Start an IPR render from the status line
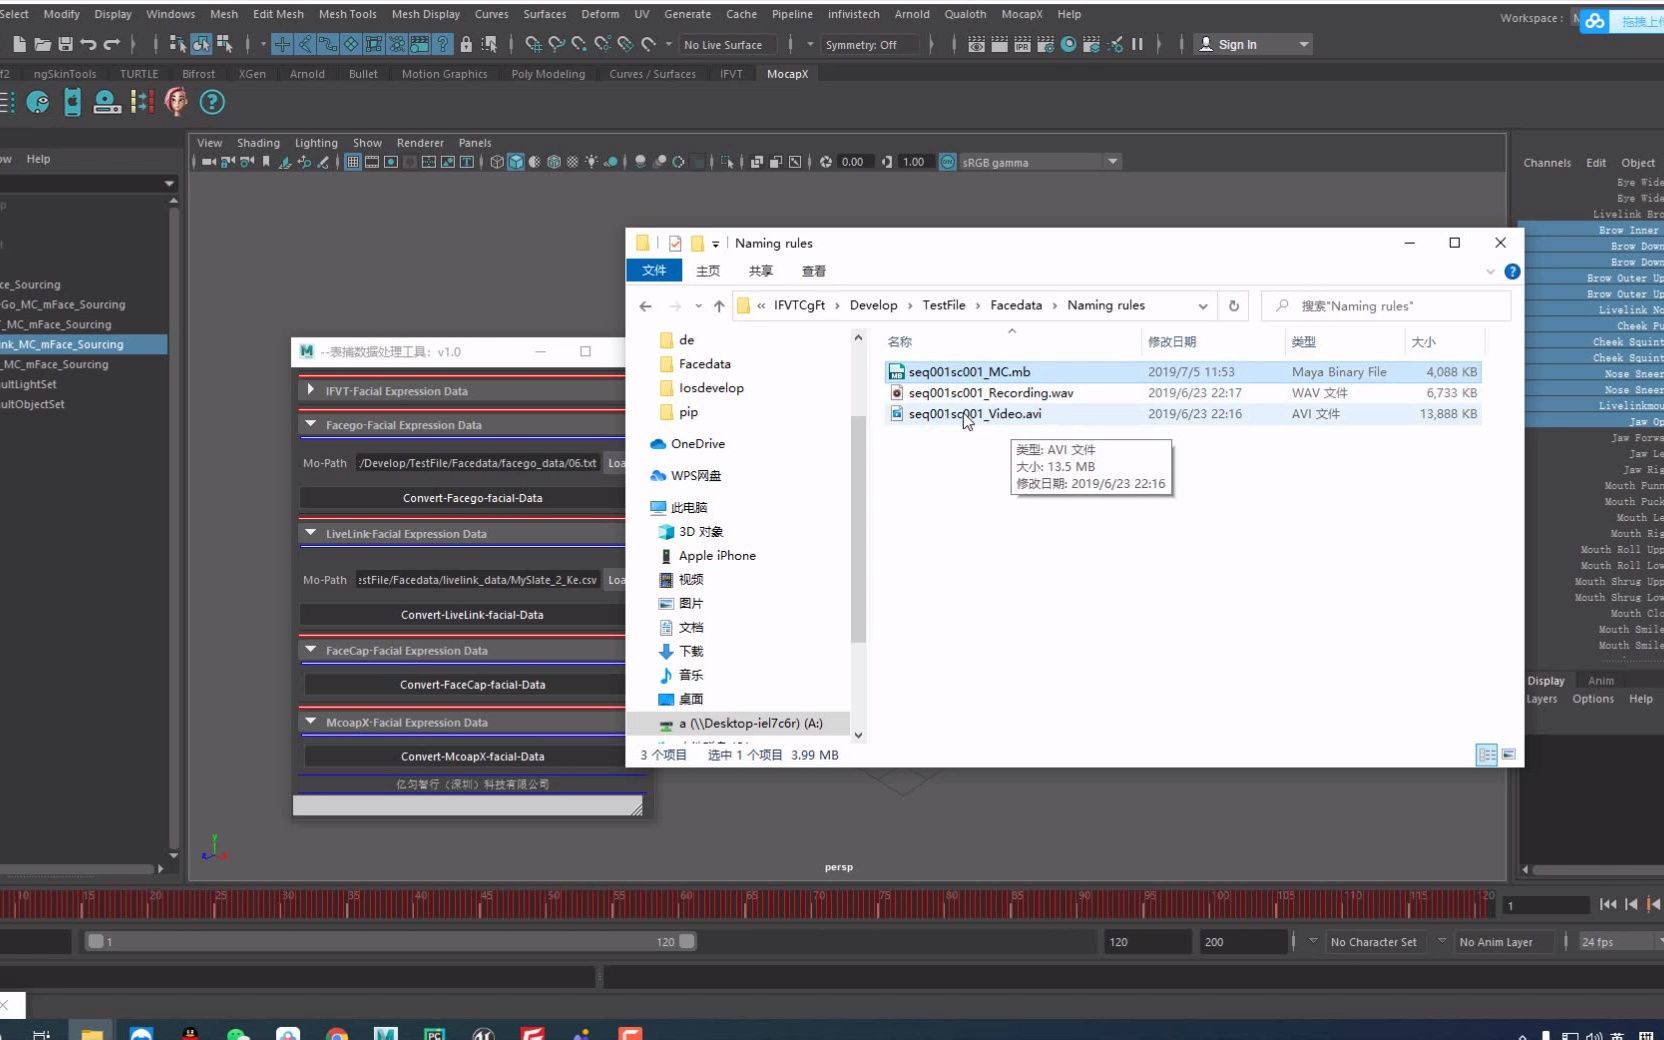Image resolution: width=1664 pixels, height=1040 pixels. click(x=1022, y=45)
